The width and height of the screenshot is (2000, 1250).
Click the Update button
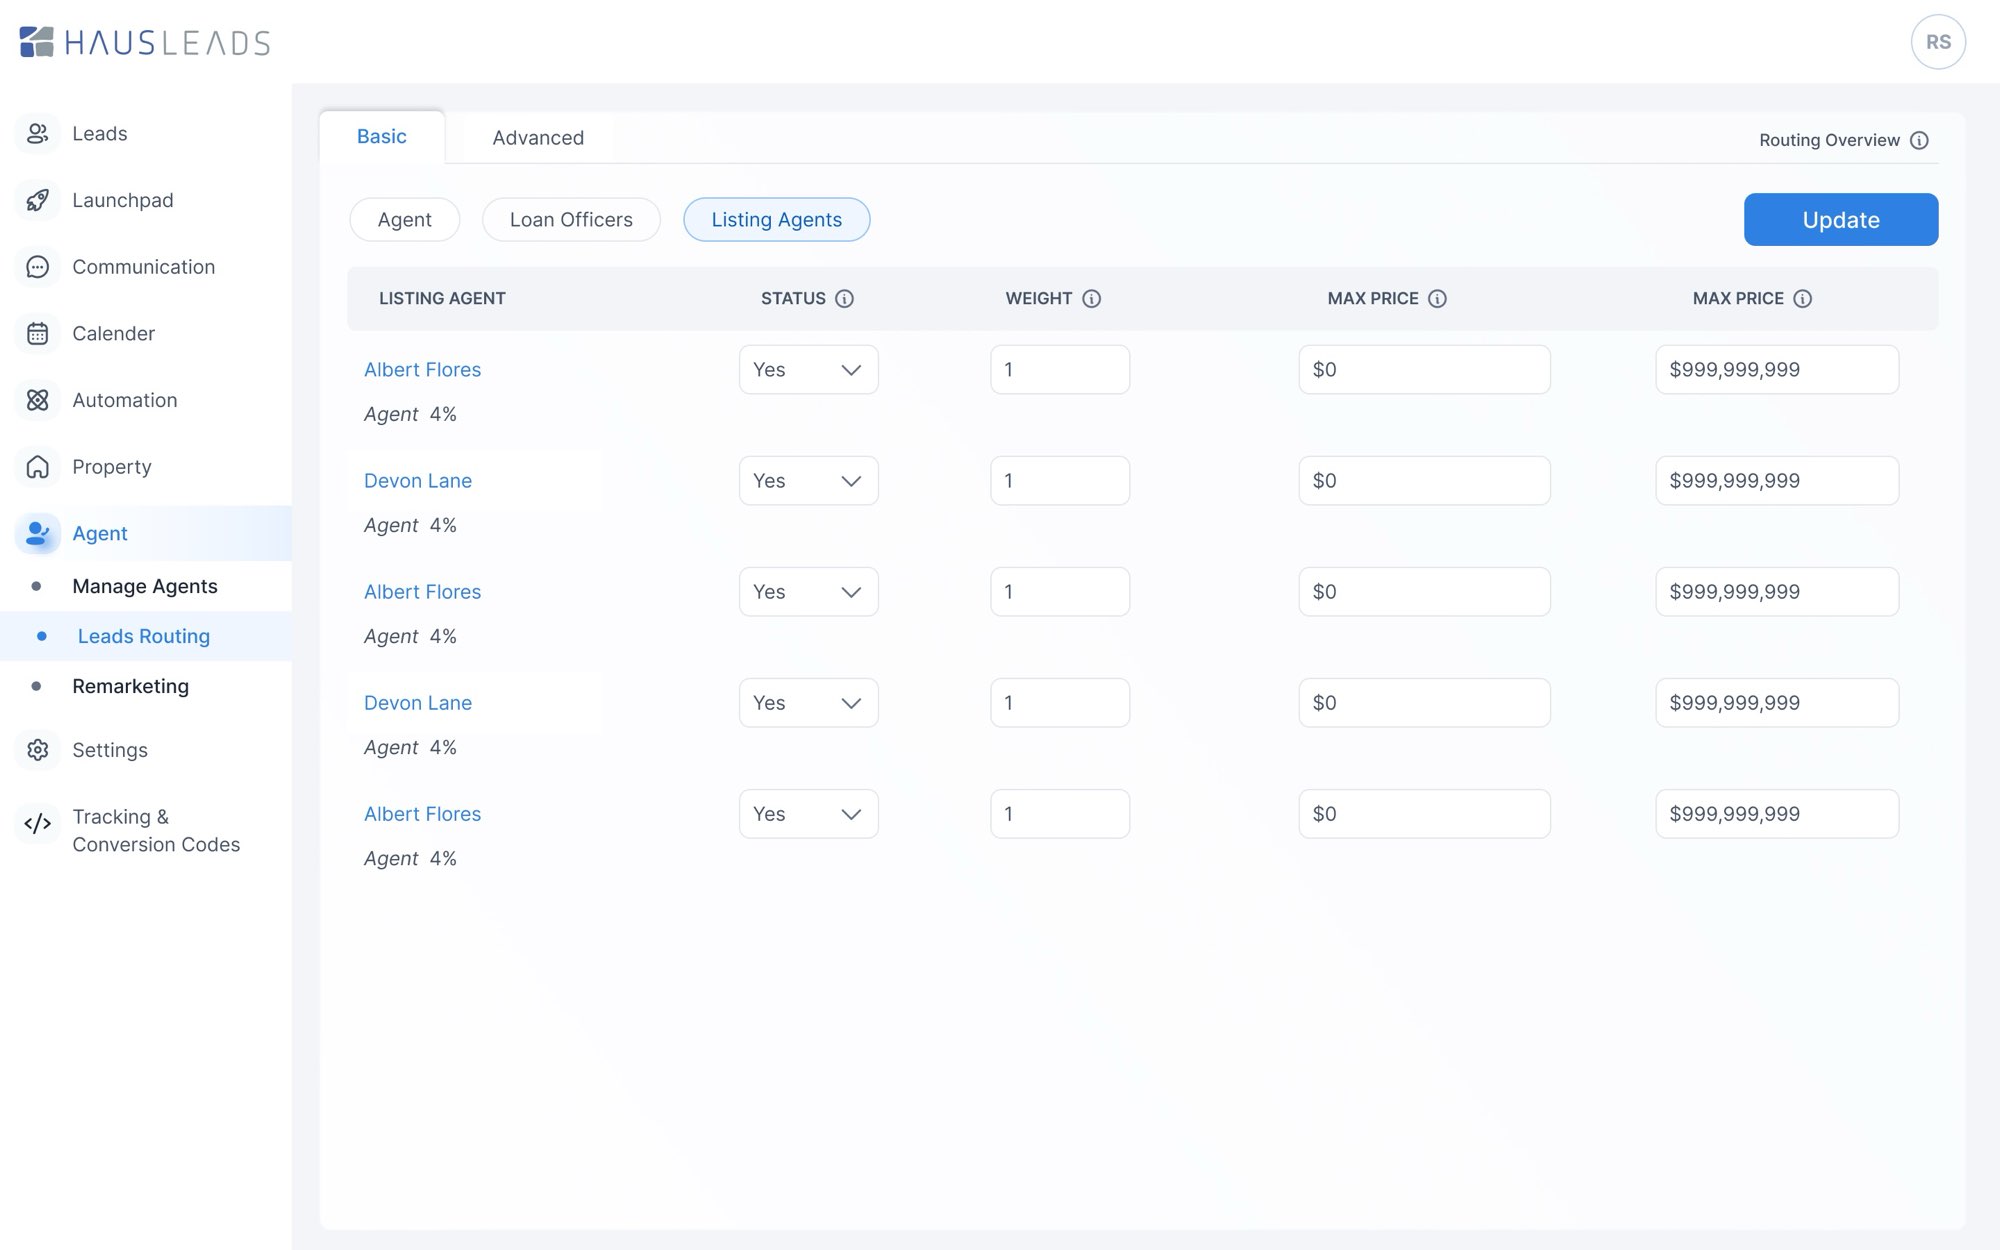1841,219
